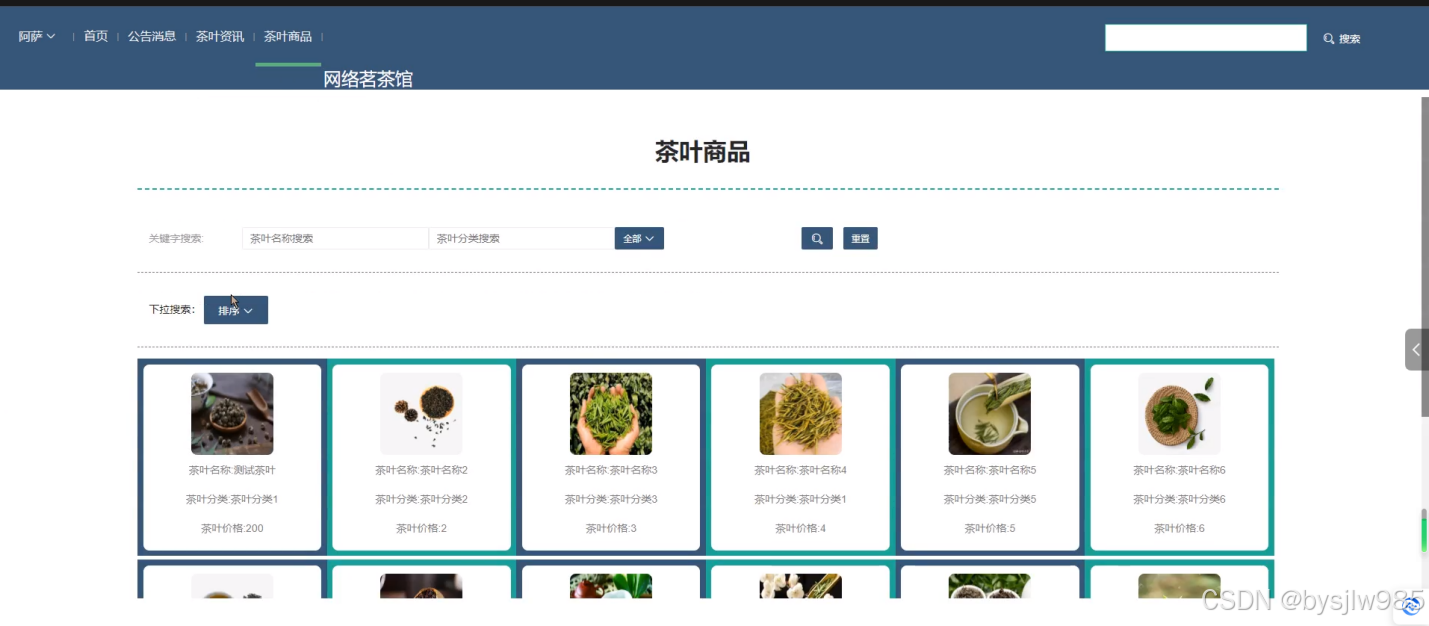Click the magnifier icon beside 搜索 in header
Screen dimensions: 1429x626
point(1329,39)
